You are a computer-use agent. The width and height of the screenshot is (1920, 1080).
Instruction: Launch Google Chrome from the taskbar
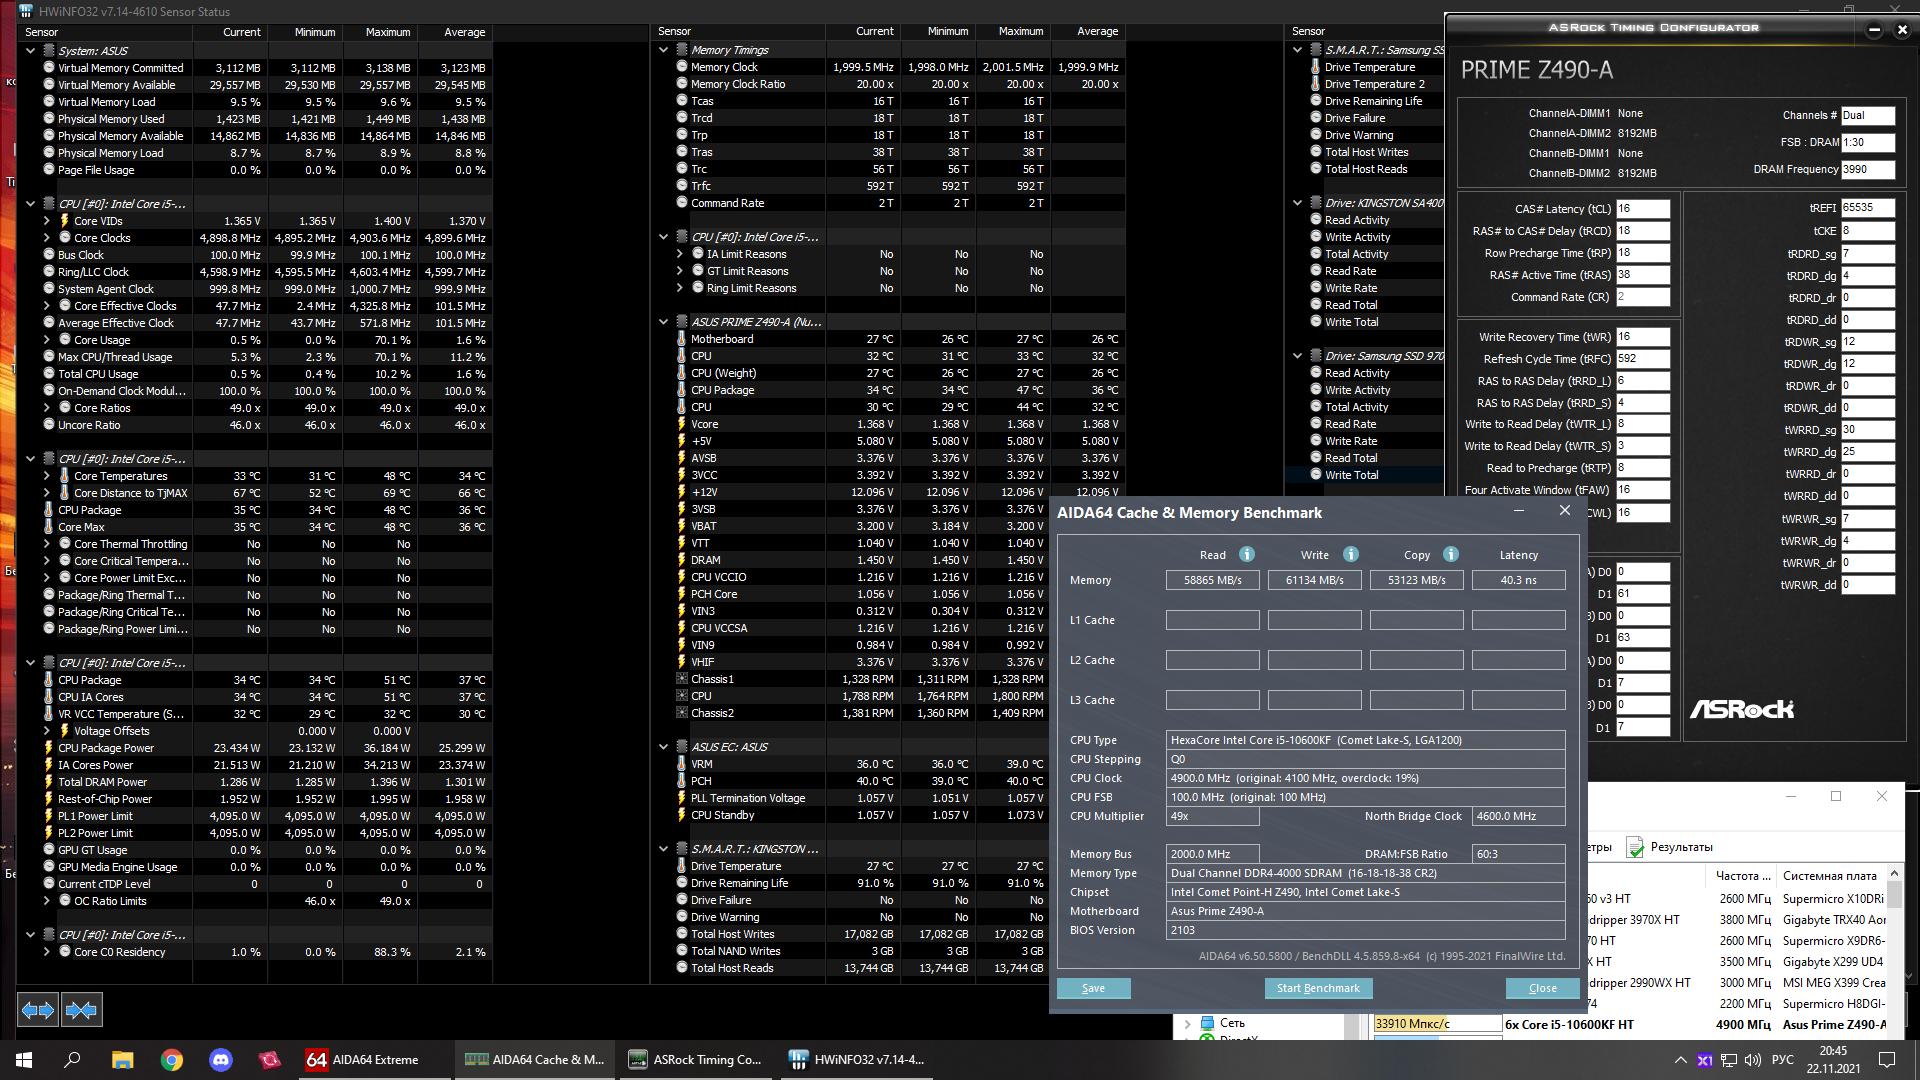click(172, 1060)
